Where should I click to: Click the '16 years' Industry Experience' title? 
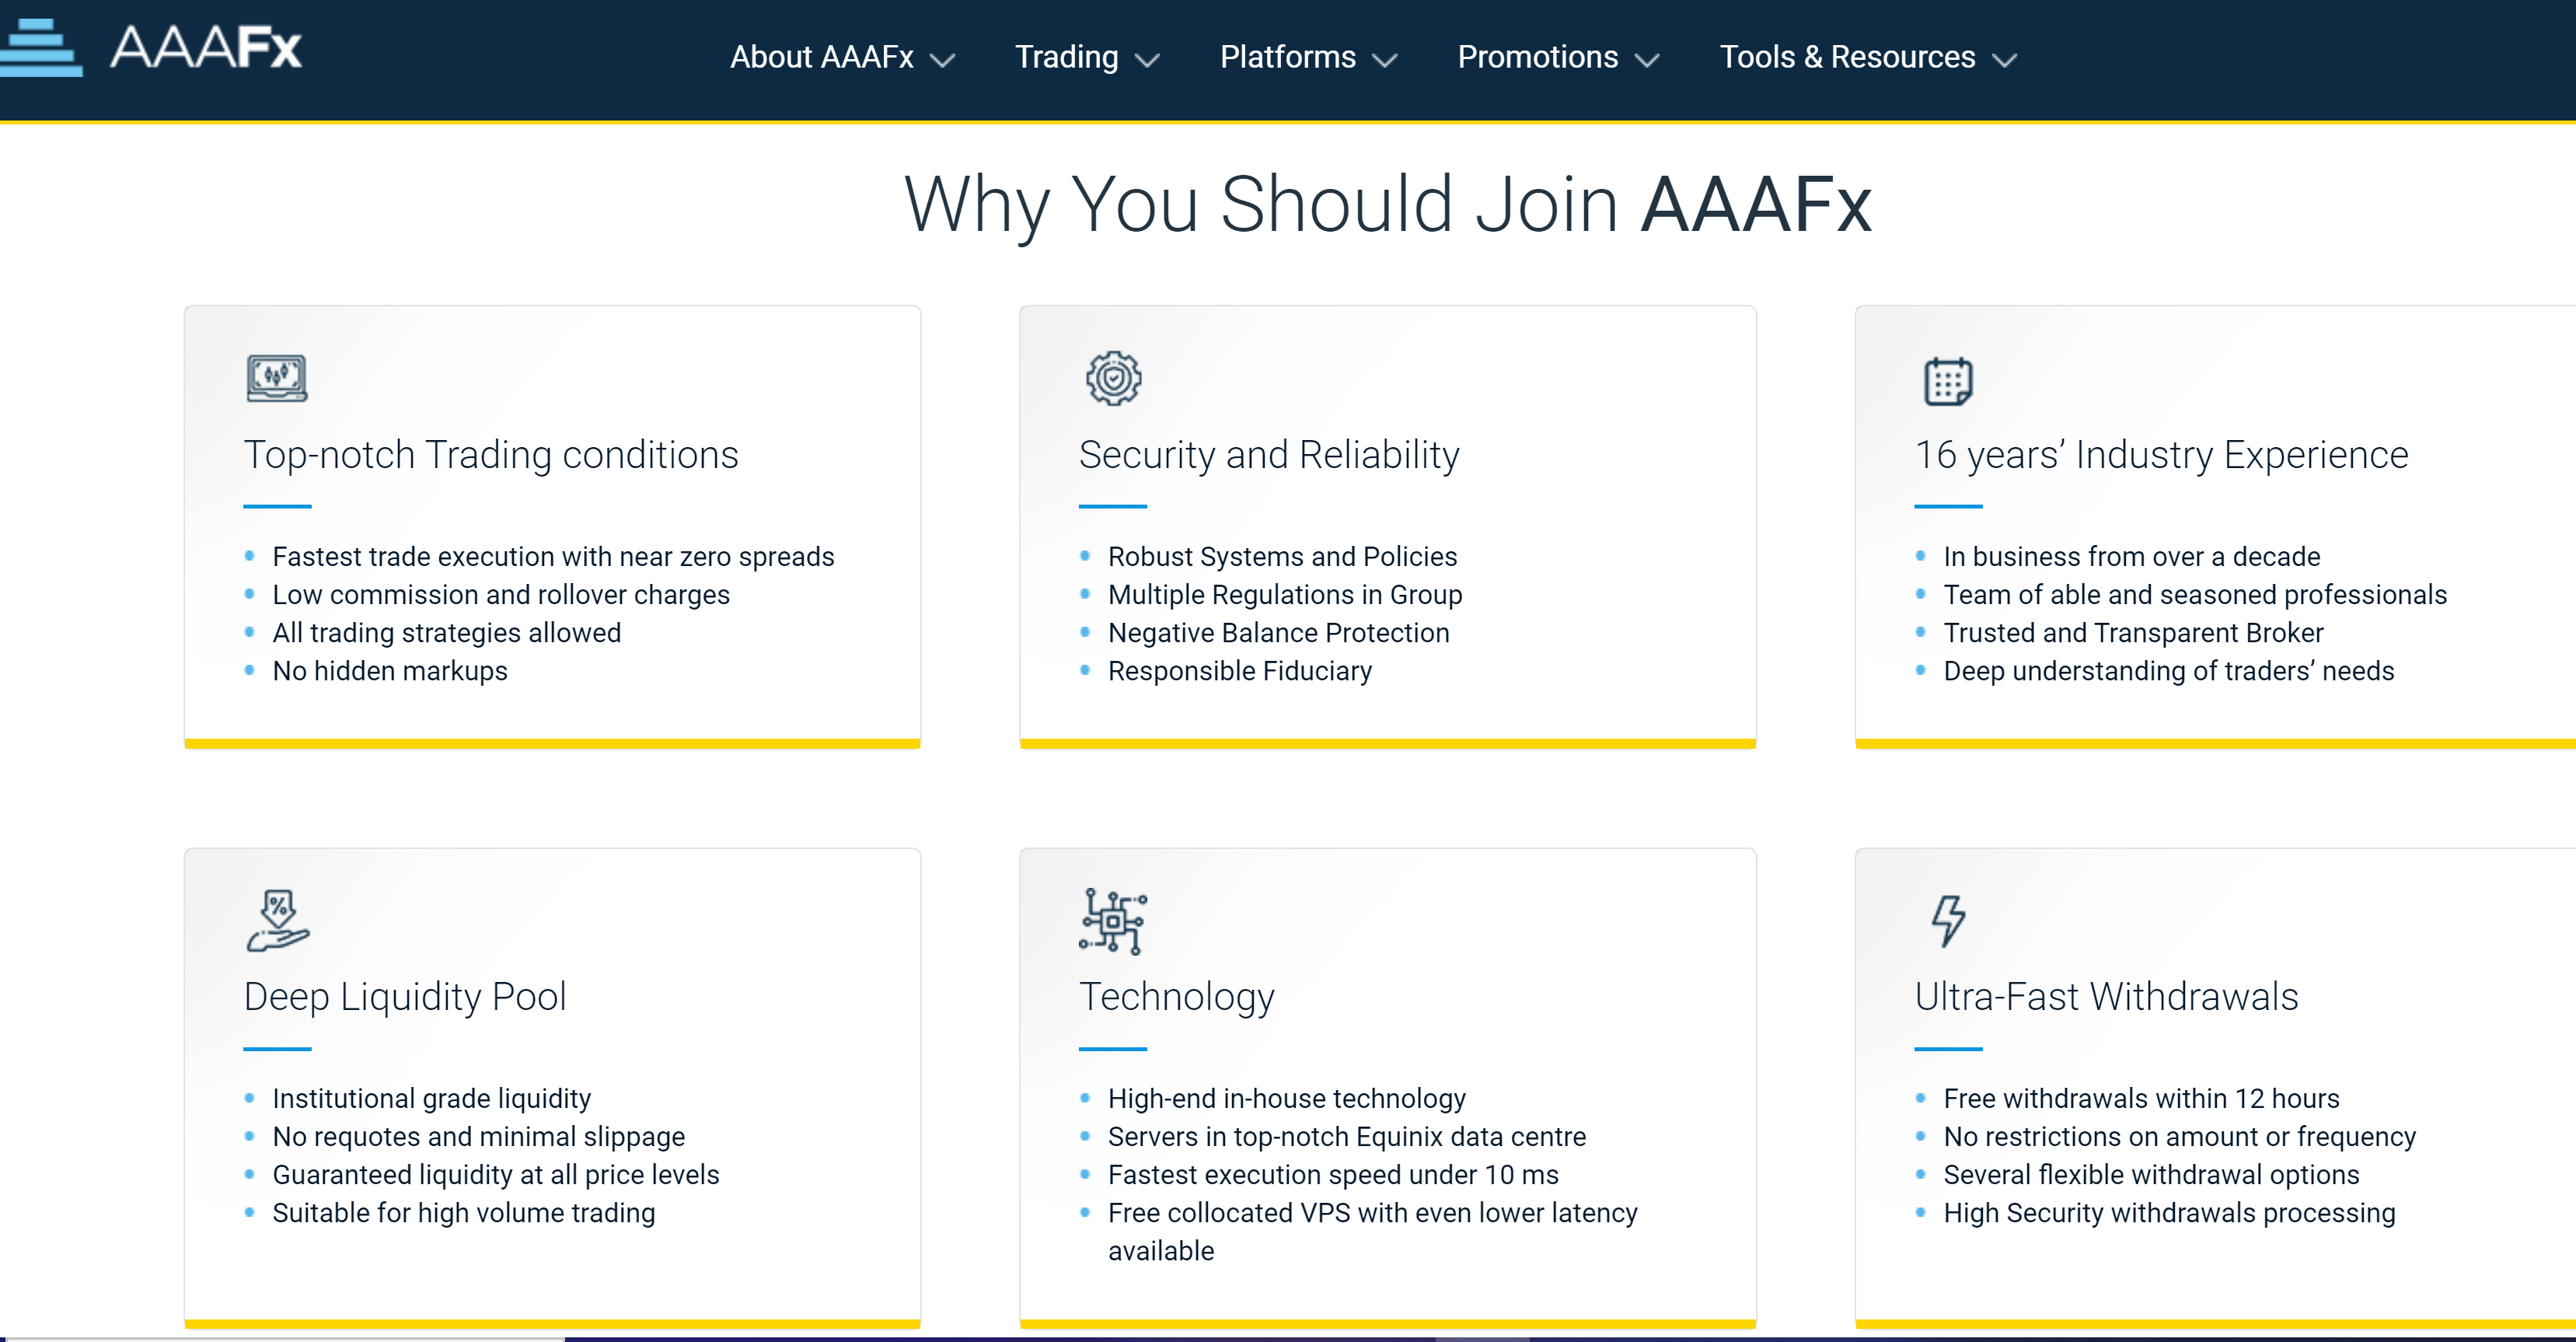click(x=2161, y=455)
